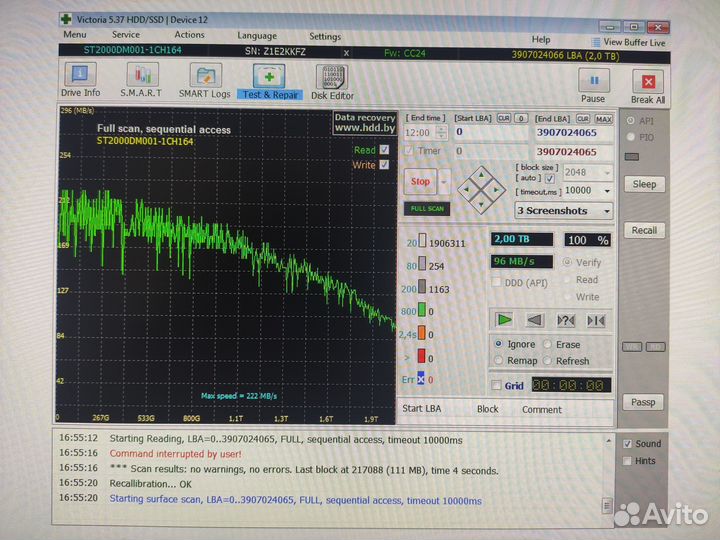Enable the Grid checkbox
This screenshot has width=720, height=540.
(496, 385)
